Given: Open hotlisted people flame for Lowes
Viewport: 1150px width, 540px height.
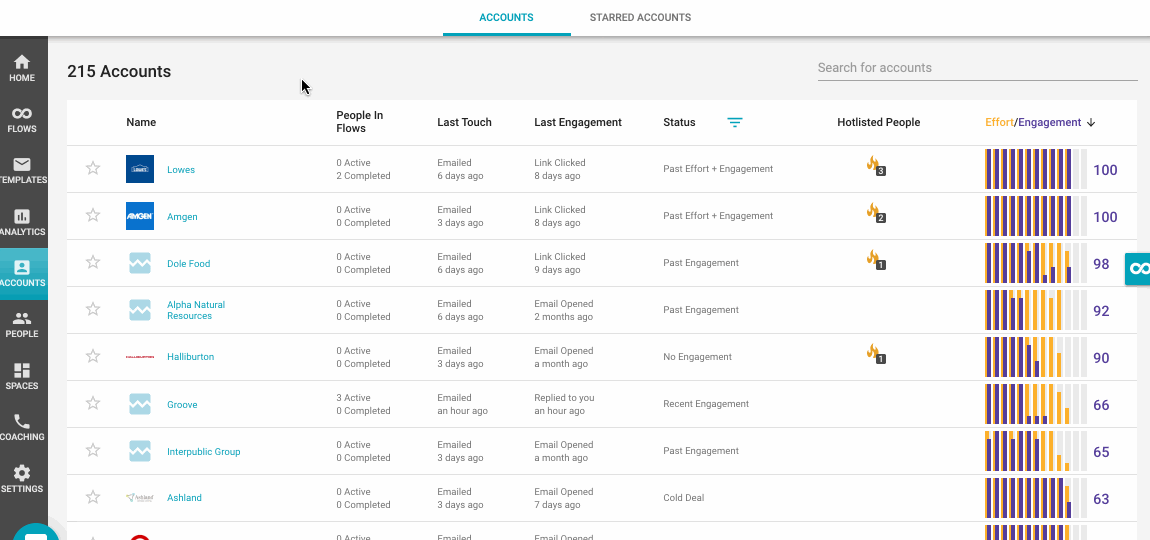Looking at the screenshot, I should pos(876,166).
